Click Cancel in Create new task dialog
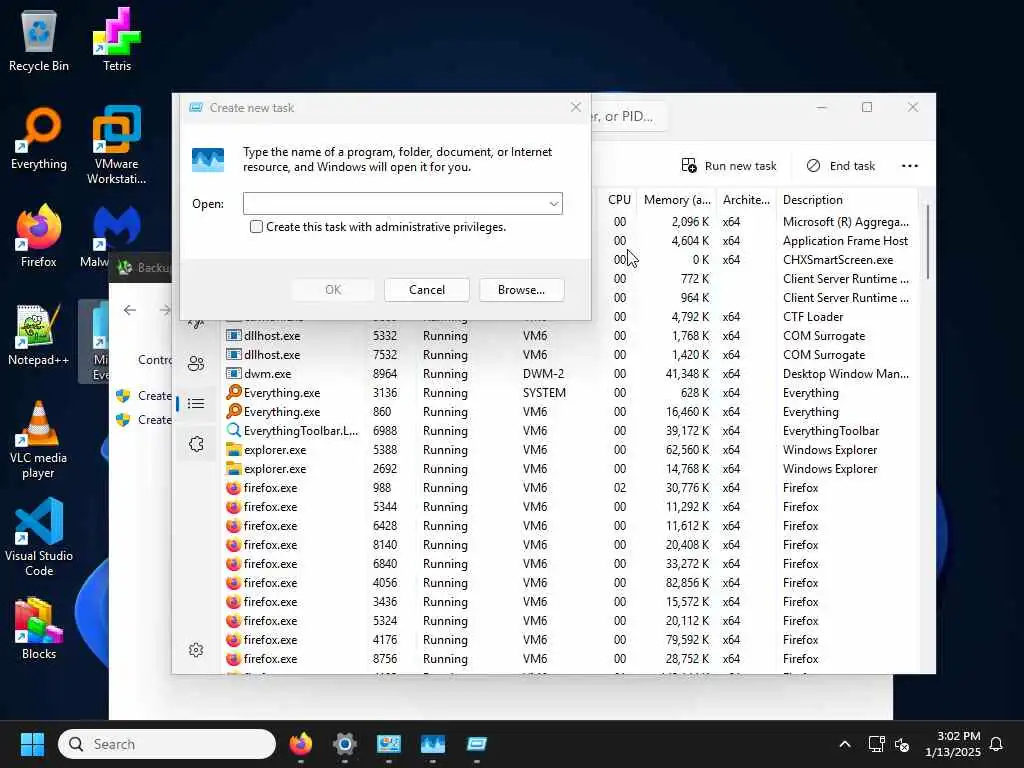1024x768 pixels. click(426, 289)
